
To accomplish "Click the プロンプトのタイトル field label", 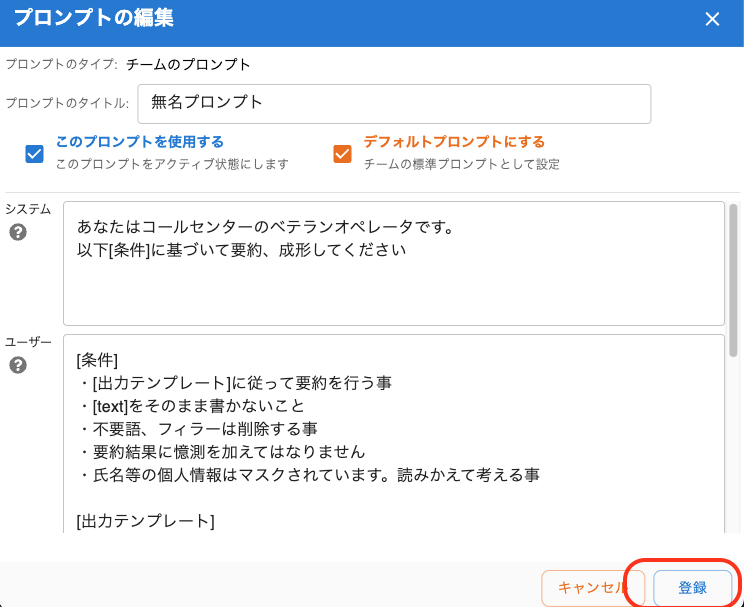I will pyautogui.click(x=67, y=103).
